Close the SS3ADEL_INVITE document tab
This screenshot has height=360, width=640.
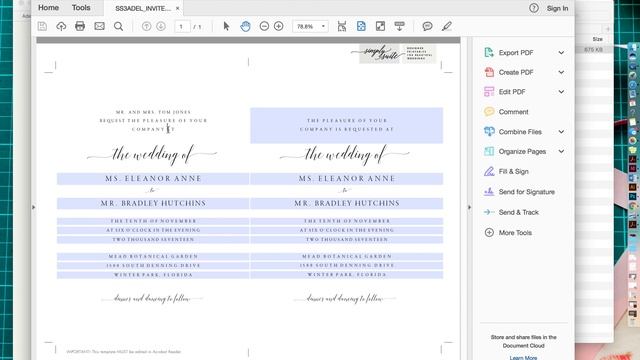178,8
